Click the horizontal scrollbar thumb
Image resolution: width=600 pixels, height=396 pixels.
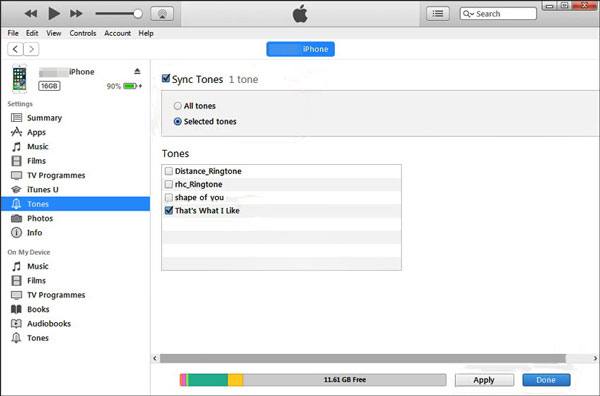coord(363,359)
